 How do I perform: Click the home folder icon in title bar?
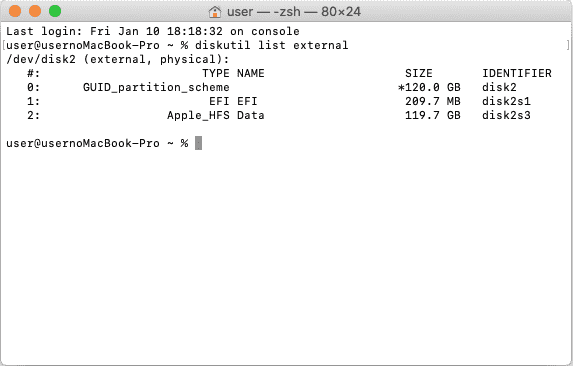215,12
